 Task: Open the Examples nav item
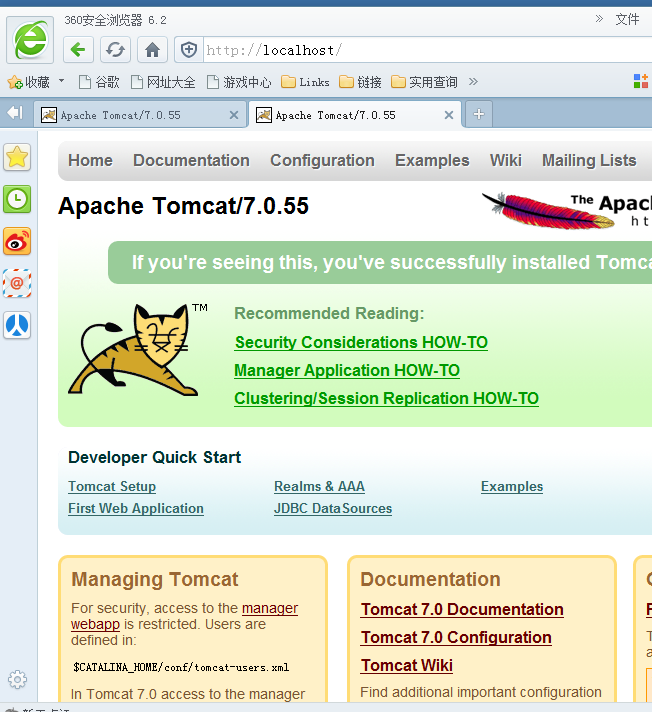(x=432, y=160)
